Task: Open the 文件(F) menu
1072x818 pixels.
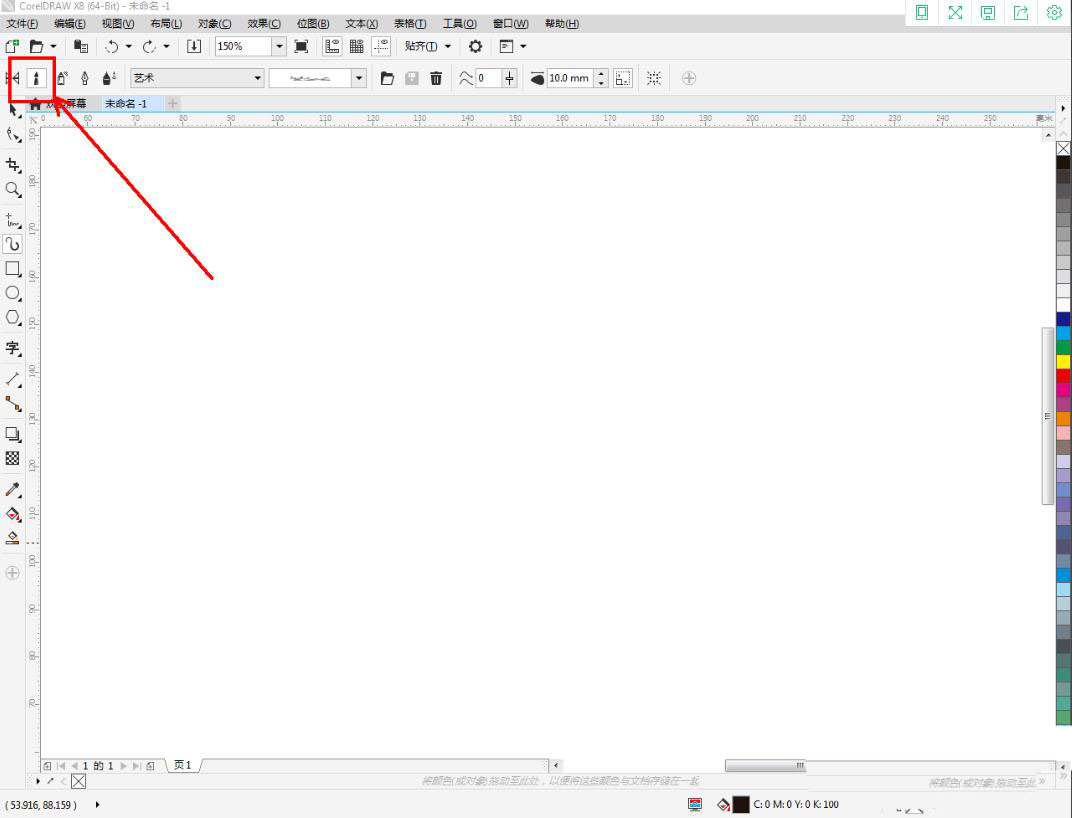Action: pyautogui.click(x=22, y=23)
